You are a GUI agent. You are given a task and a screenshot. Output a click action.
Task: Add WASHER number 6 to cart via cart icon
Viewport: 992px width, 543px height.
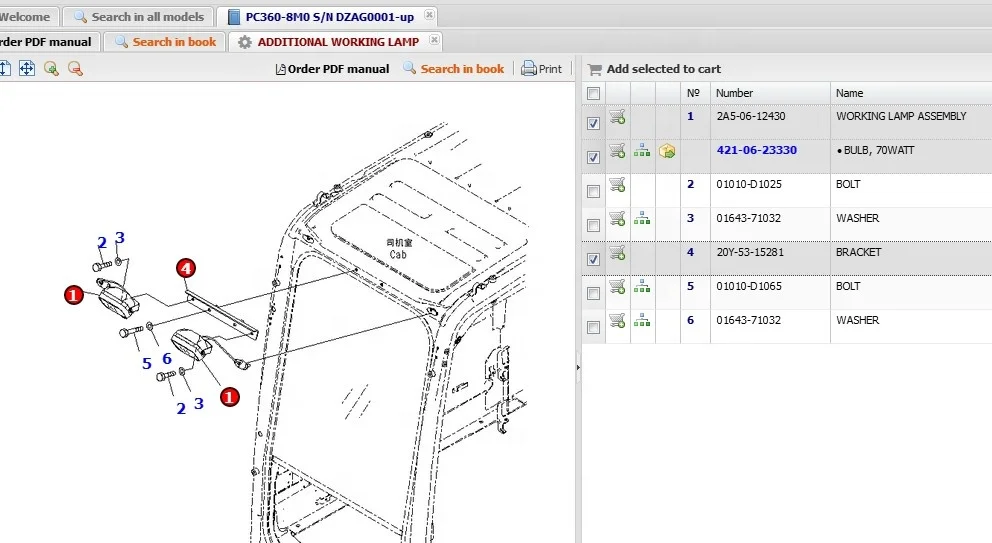[x=617, y=321]
